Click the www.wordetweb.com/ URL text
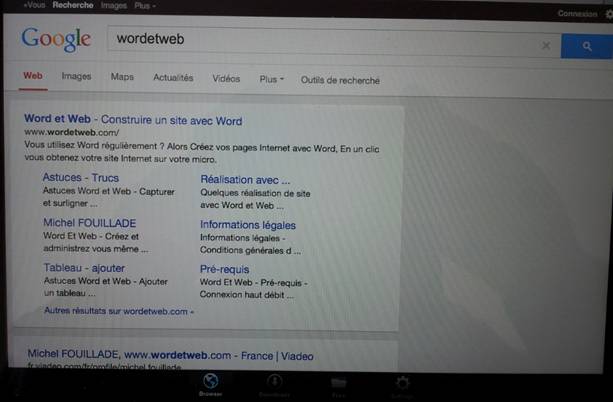Screen dimensions: 613x402 coord(72,132)
